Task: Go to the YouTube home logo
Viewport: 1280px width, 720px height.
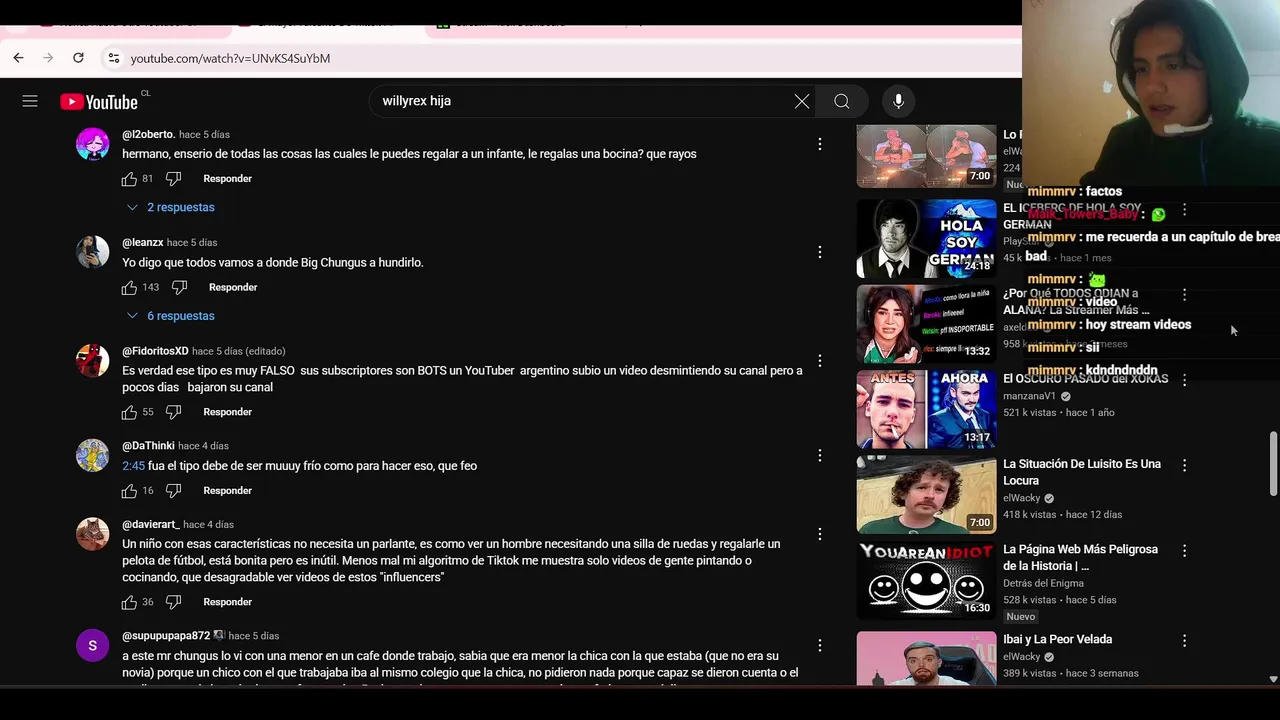Action: point(98,101)
